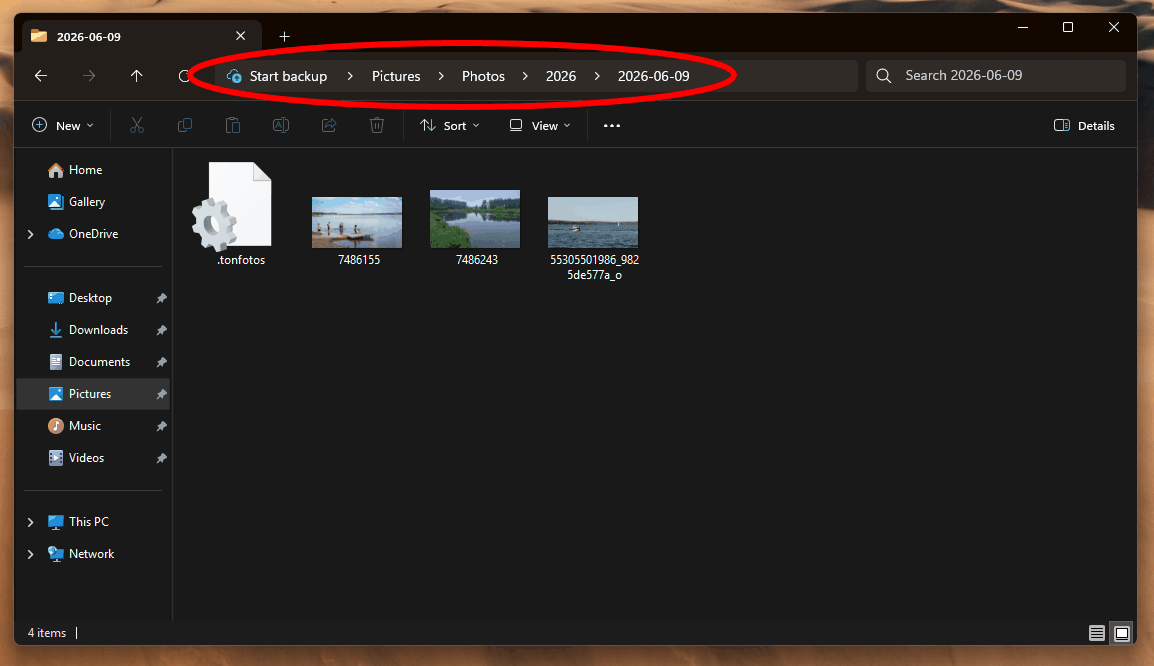Select the 2026-06-09 window tab
The height and width of the screenshot is (666, 1154).
click(x=143, y=37)
